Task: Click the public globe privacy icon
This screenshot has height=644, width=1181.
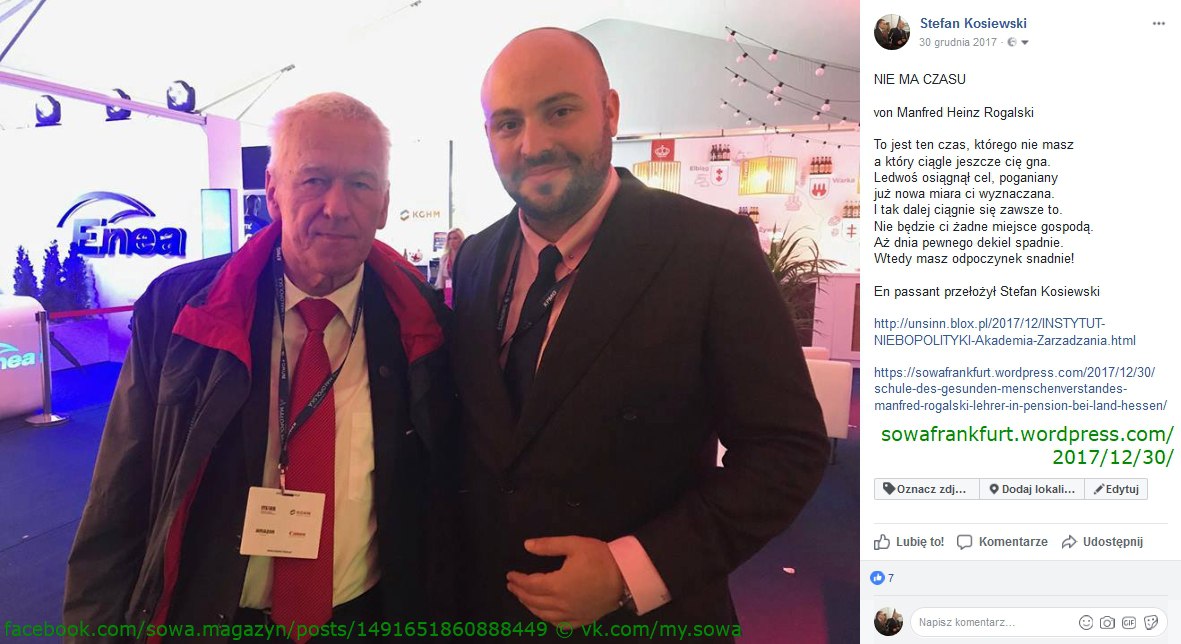Action: point(1012,43)
